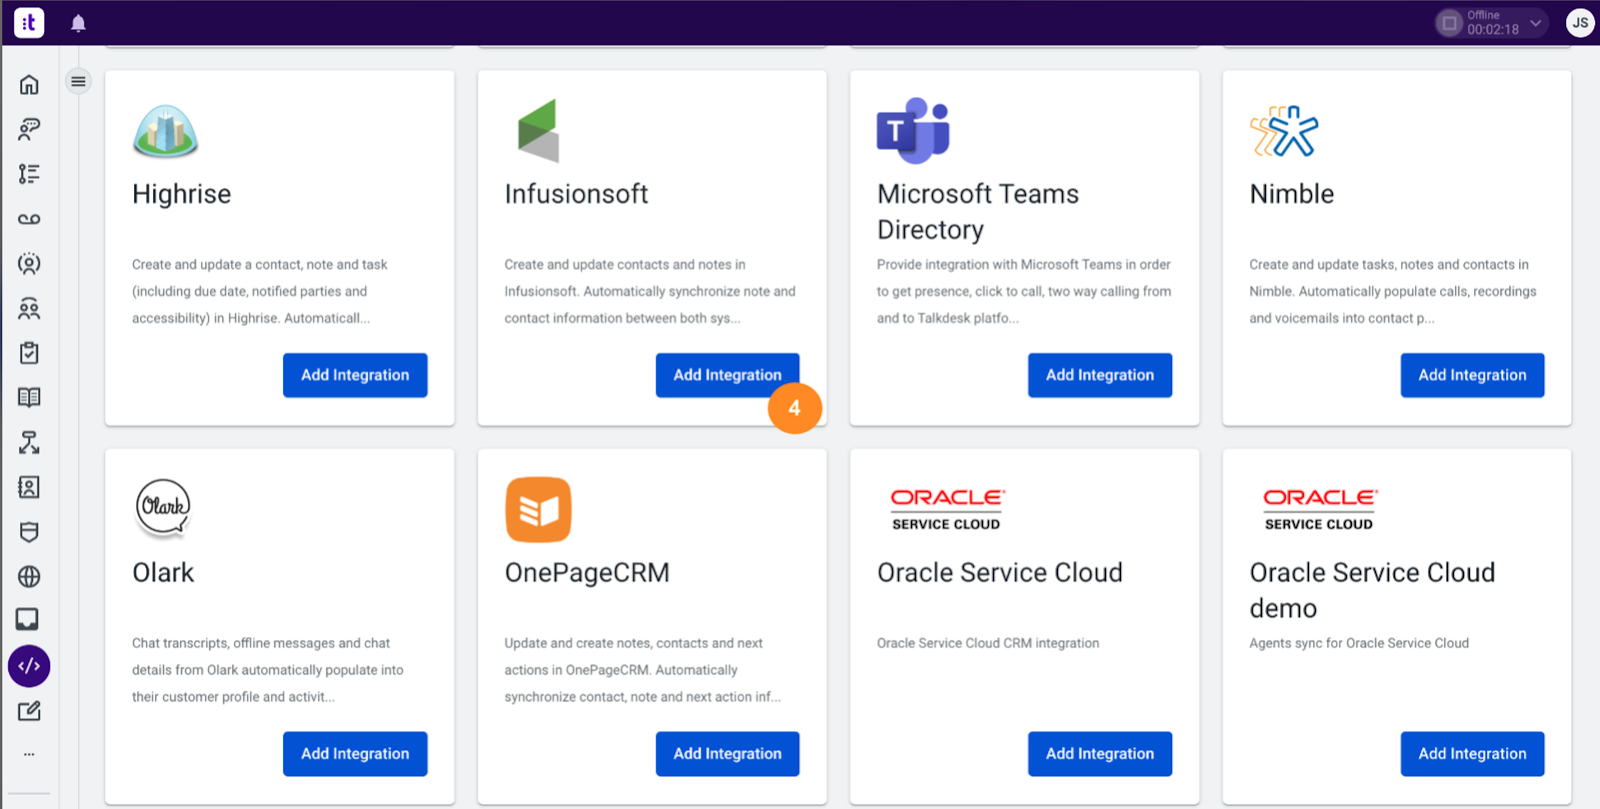Screen dimensions: 1600x809
Task: Add the OnePageCRM integration
Action: pos(727,754)
